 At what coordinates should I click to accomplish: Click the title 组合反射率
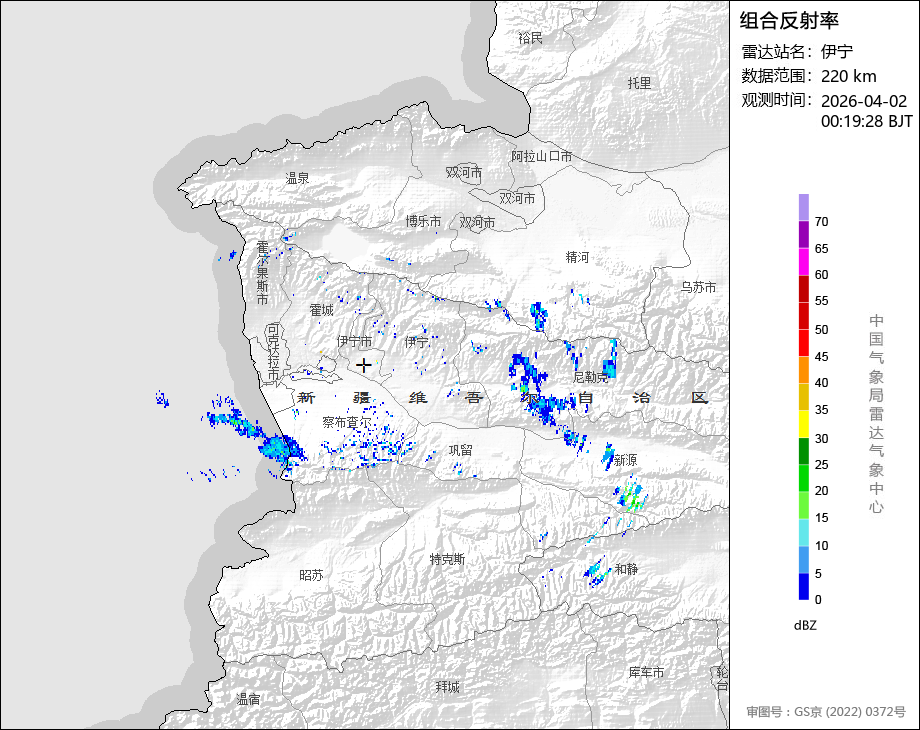789,21
